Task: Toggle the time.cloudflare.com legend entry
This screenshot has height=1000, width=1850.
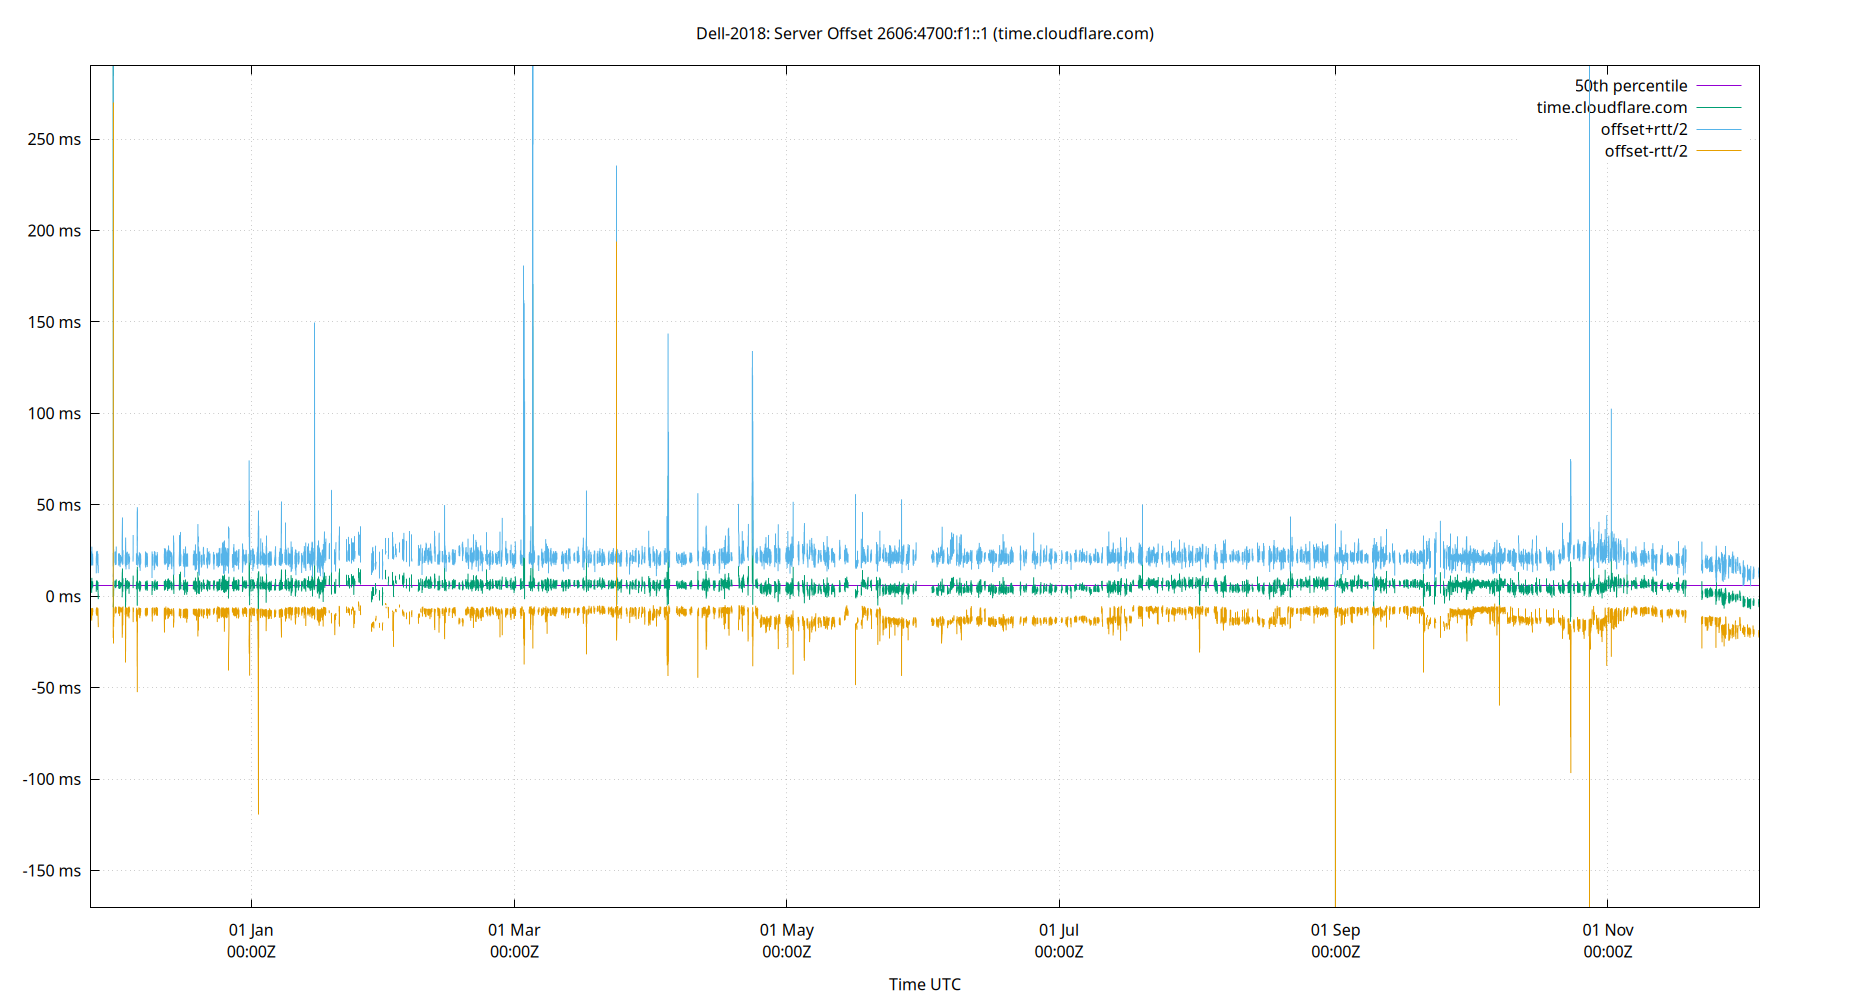Action: point(1611,107)
